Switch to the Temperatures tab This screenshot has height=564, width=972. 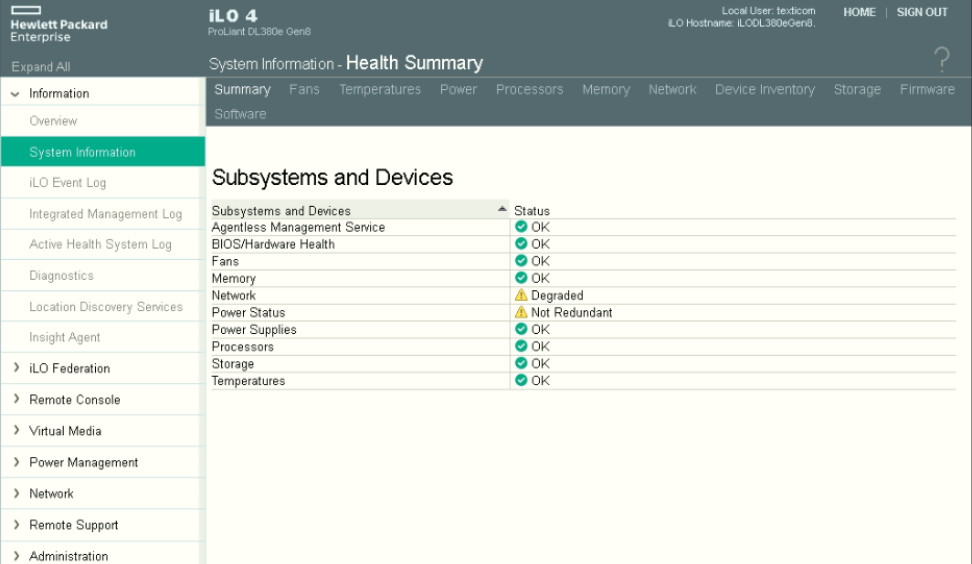379,89
